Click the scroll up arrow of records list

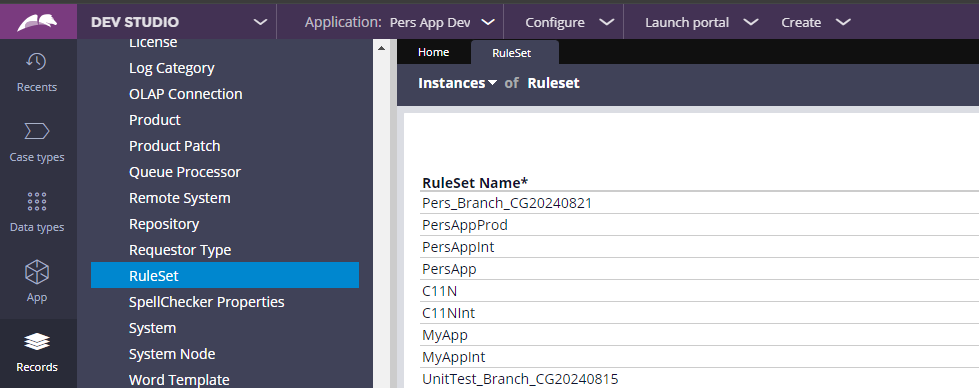click(382, 48)
